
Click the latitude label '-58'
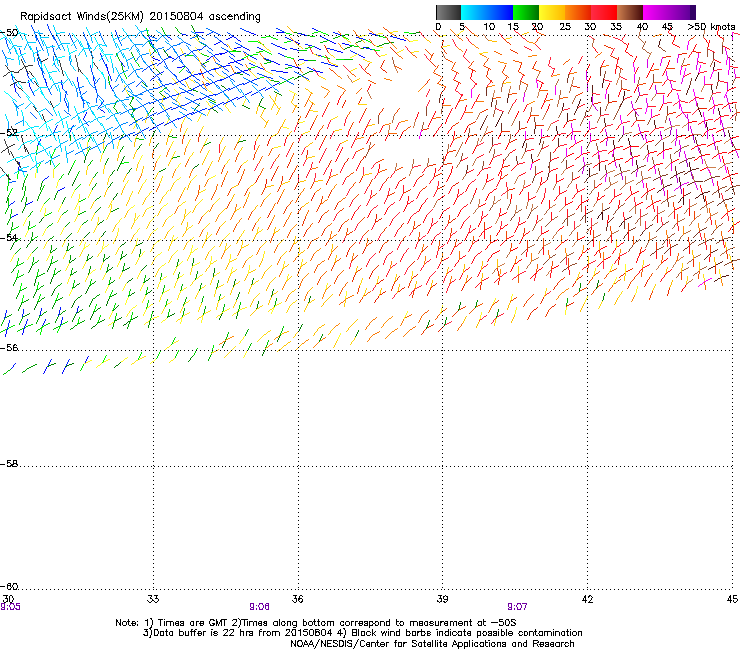pyautogui.click(x=9, y=464)
